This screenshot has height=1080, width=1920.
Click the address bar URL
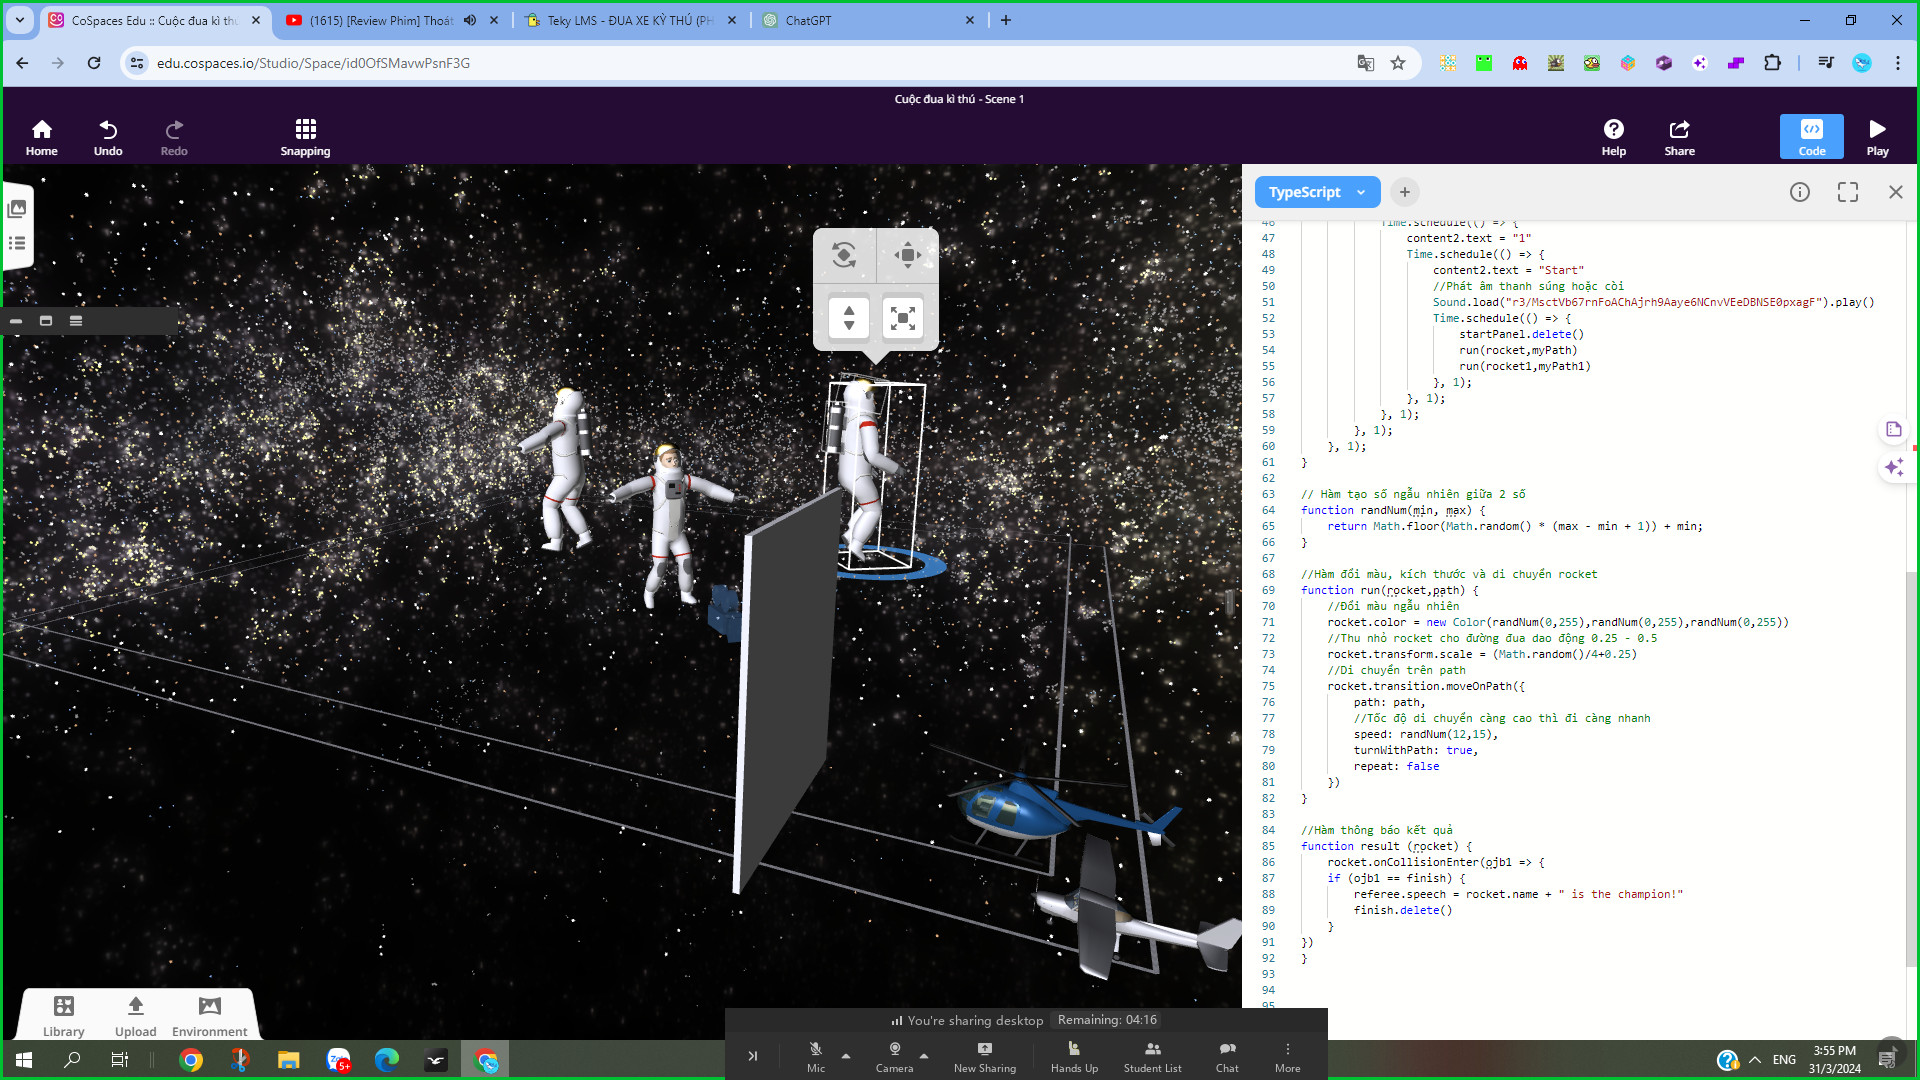pyautogui.click(x=313, y=63)
